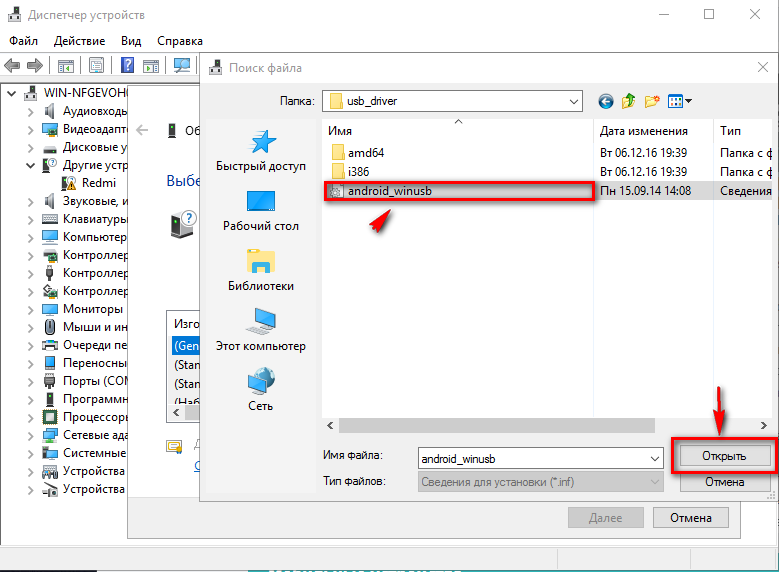Collapse the Другие устройства node
Viewport: 779px width, 572px height.
(30, 165)
